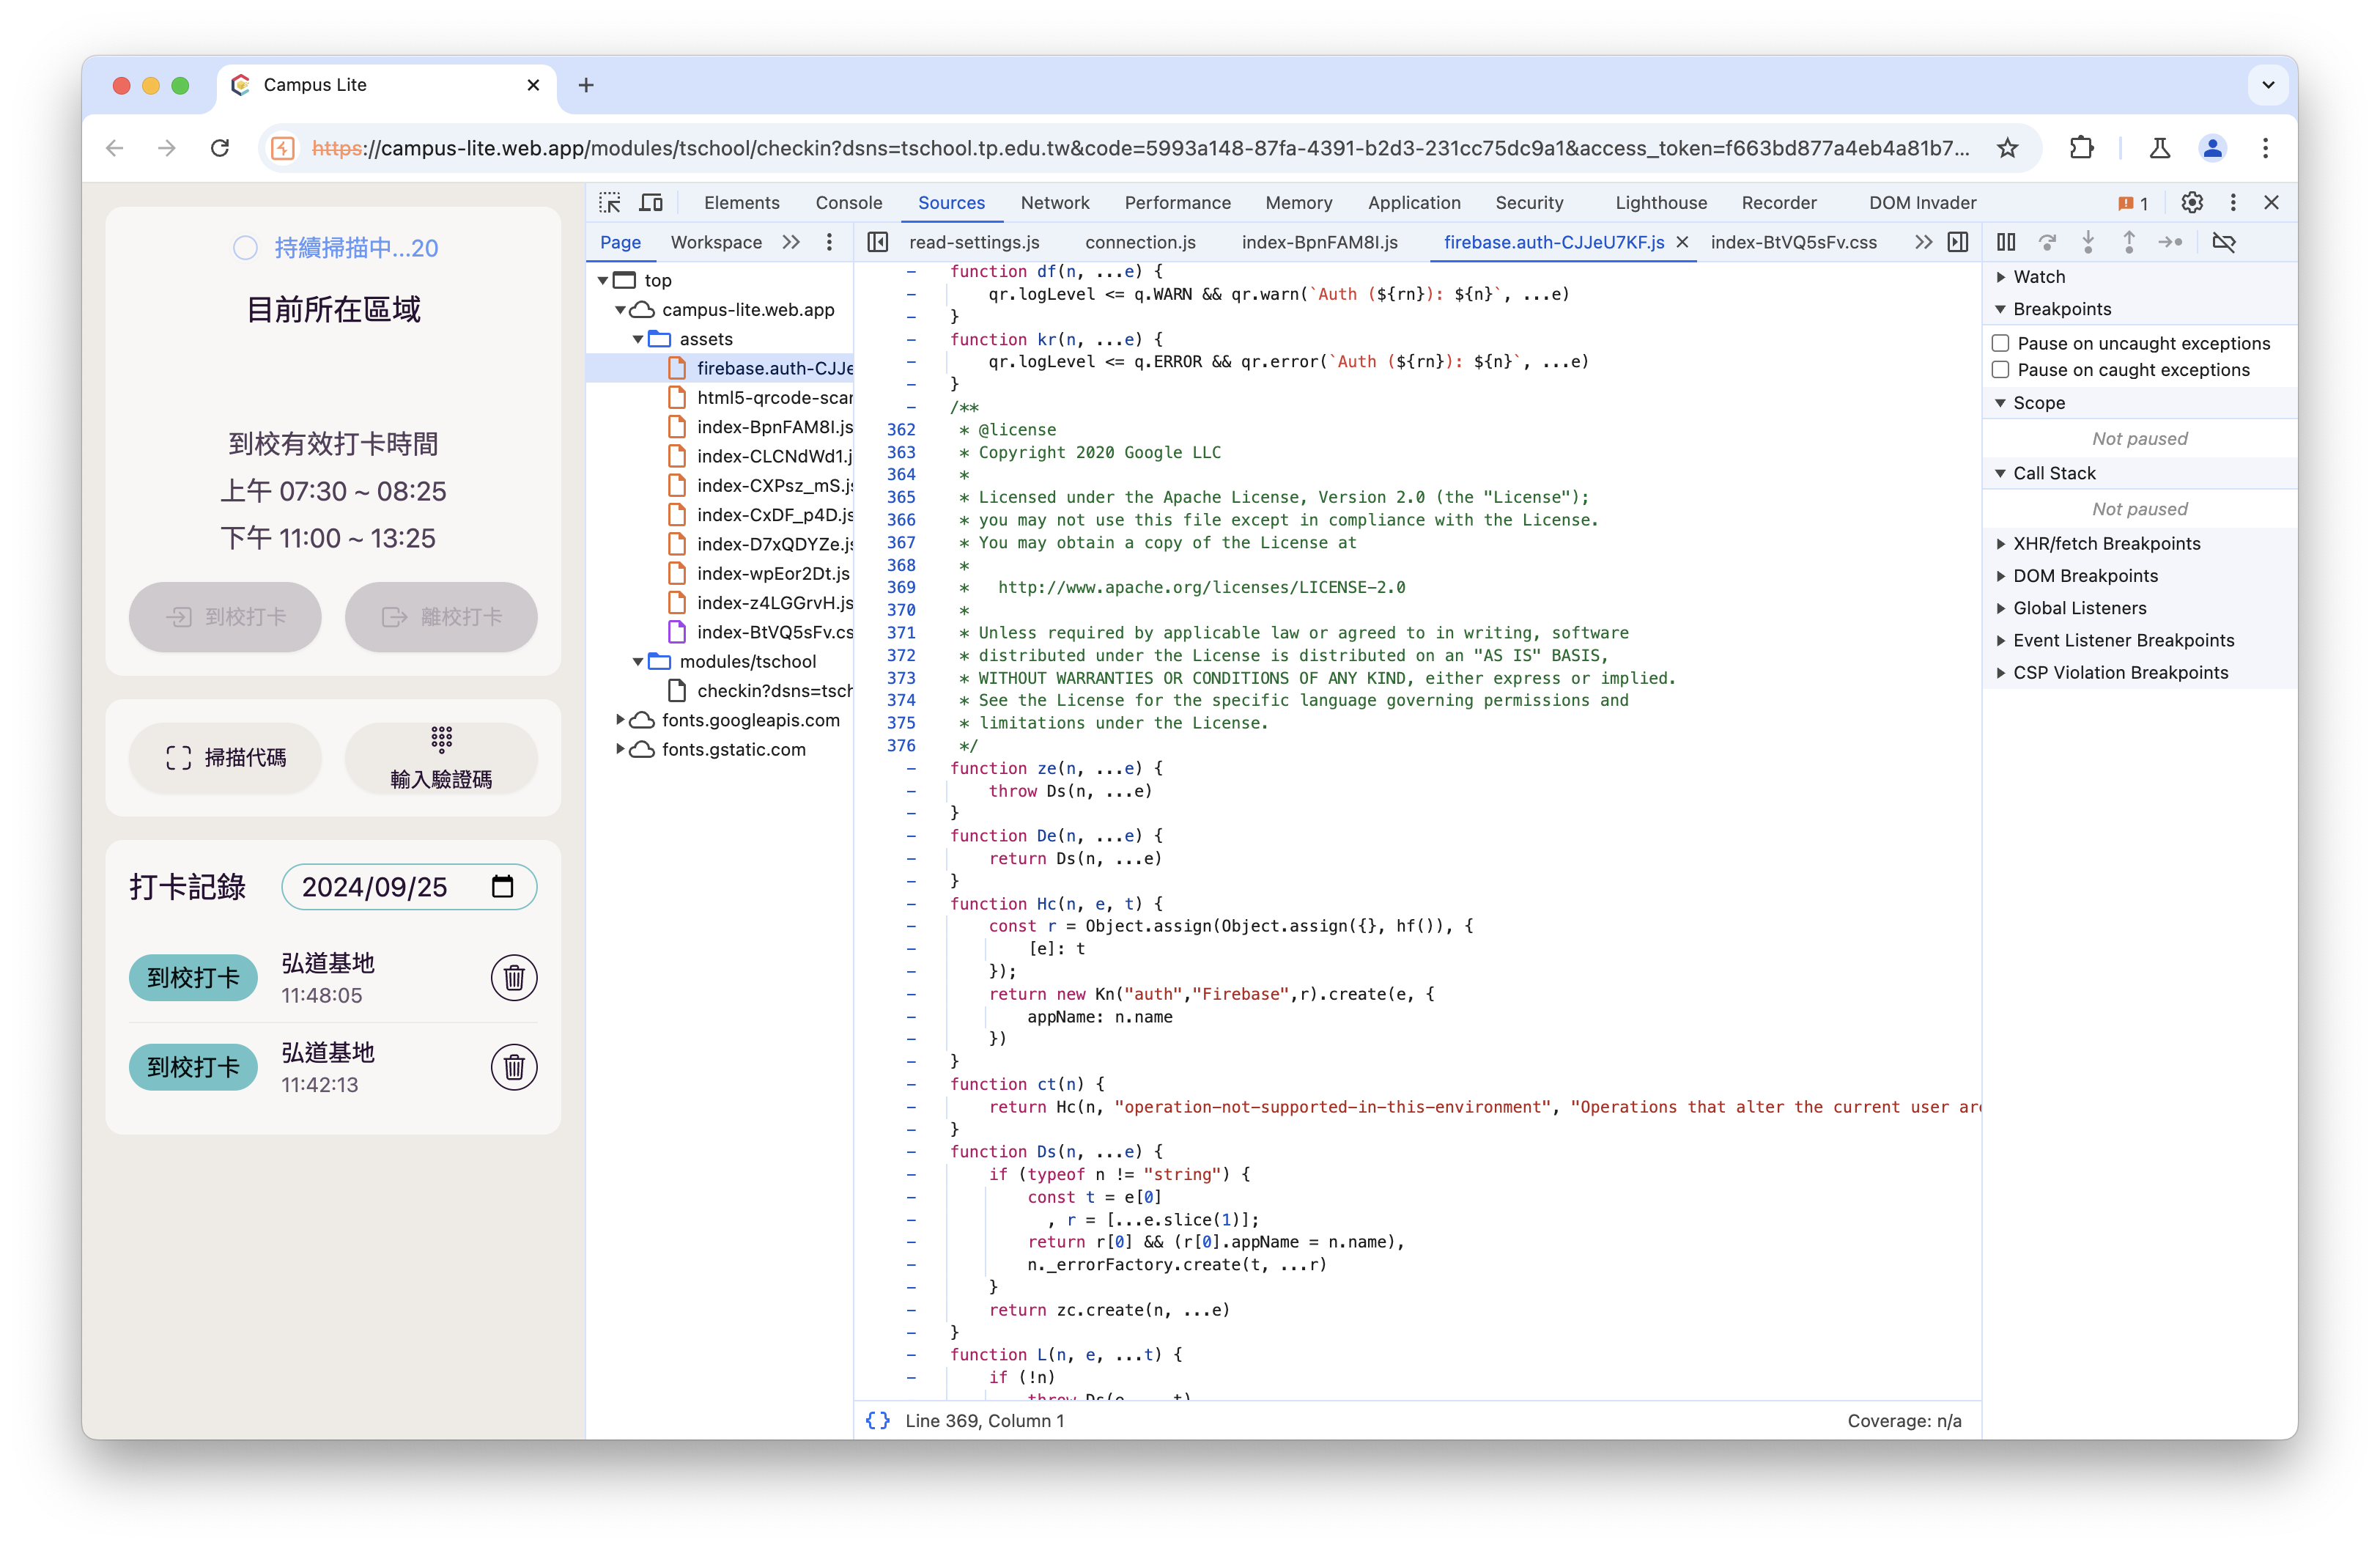2380x1548 pixels.
Task: Deactivate breakpoints icon
Action: pos(2224,242)
